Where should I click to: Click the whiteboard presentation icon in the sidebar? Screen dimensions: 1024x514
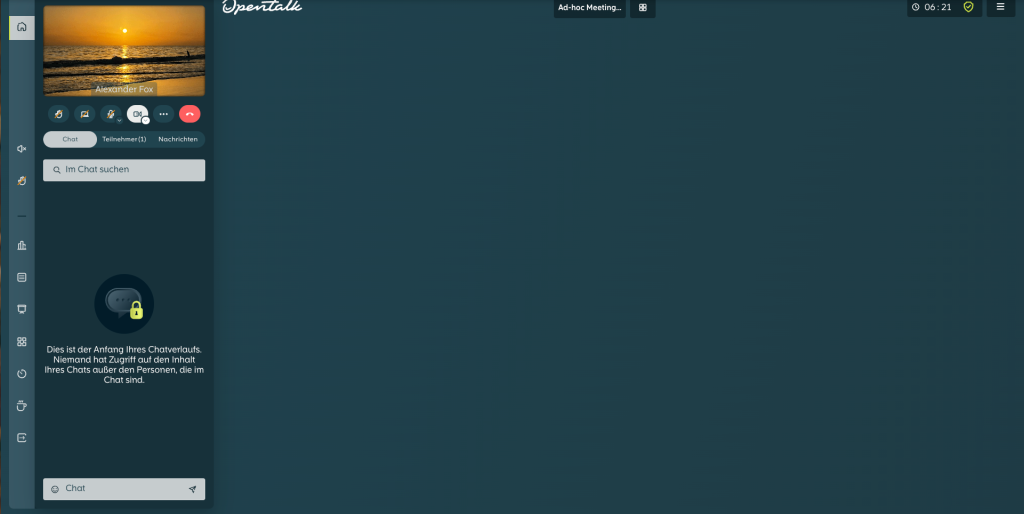tap(22, 309)
